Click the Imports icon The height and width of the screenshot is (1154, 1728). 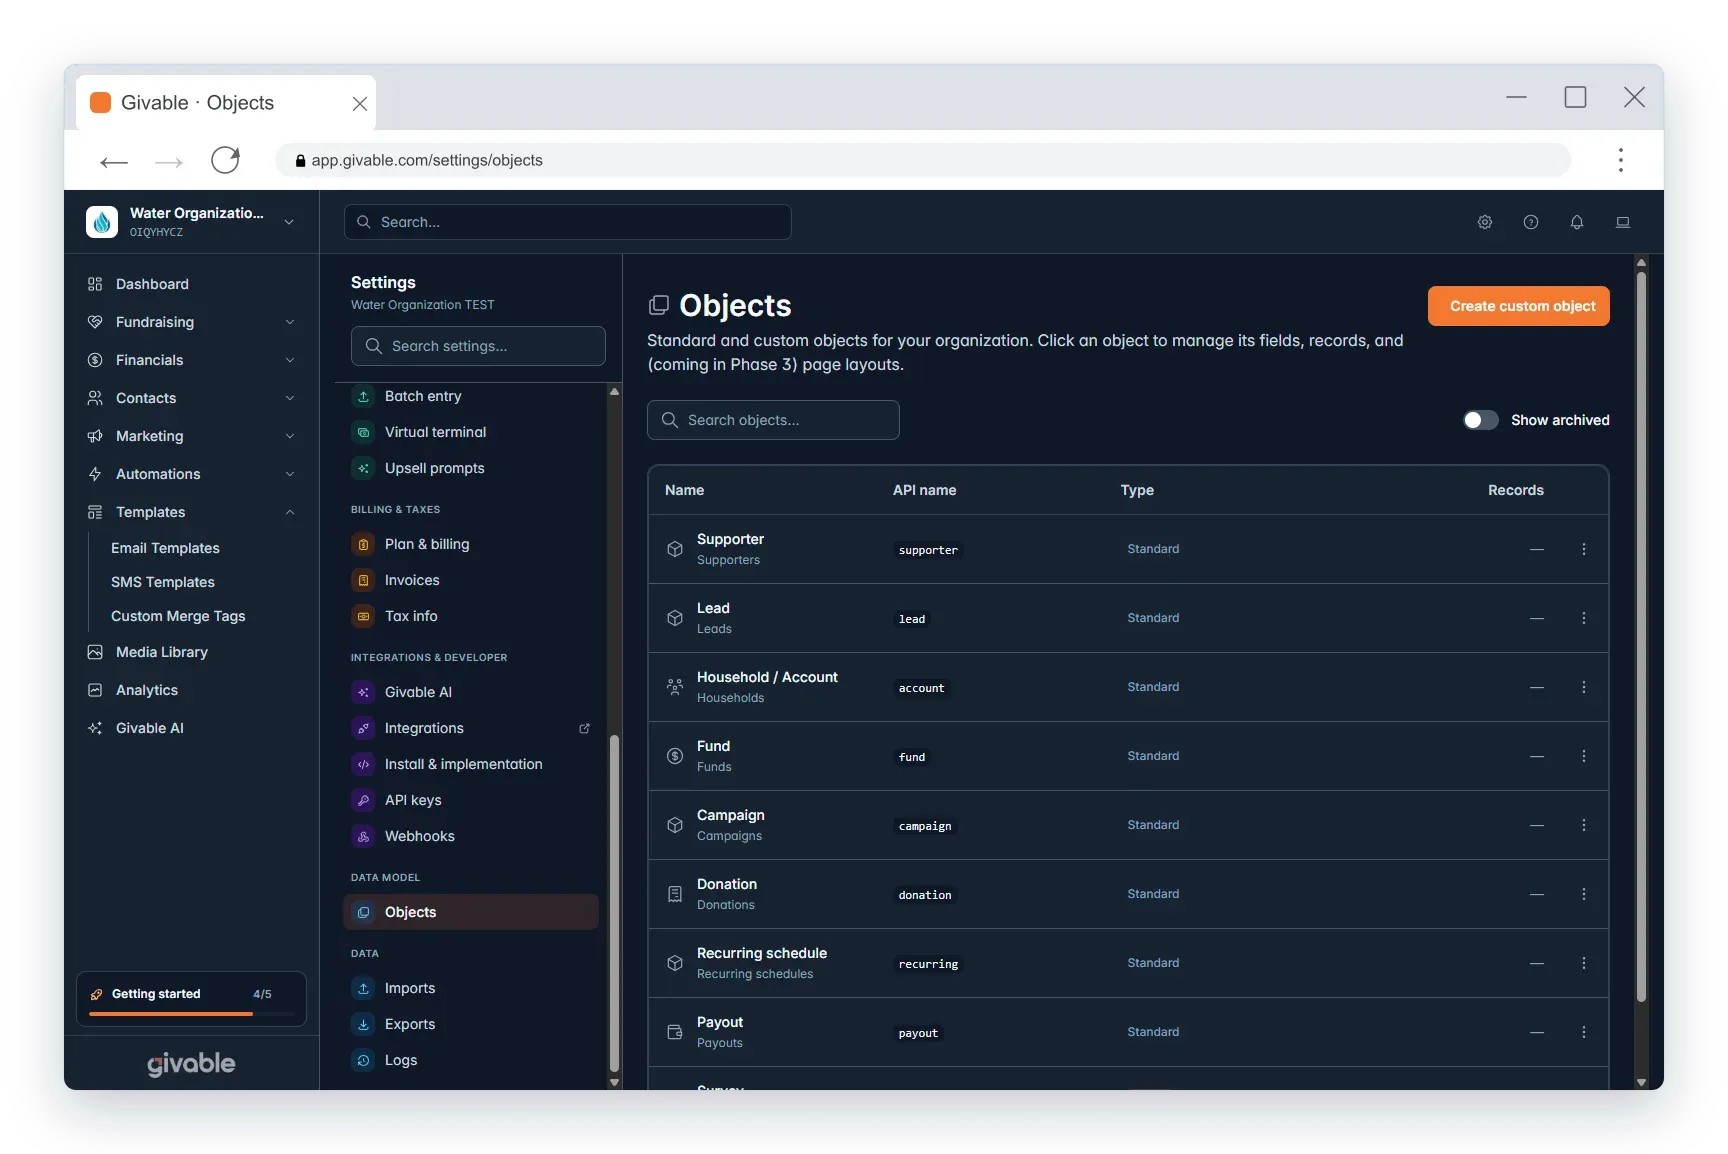tap(364, 988)
